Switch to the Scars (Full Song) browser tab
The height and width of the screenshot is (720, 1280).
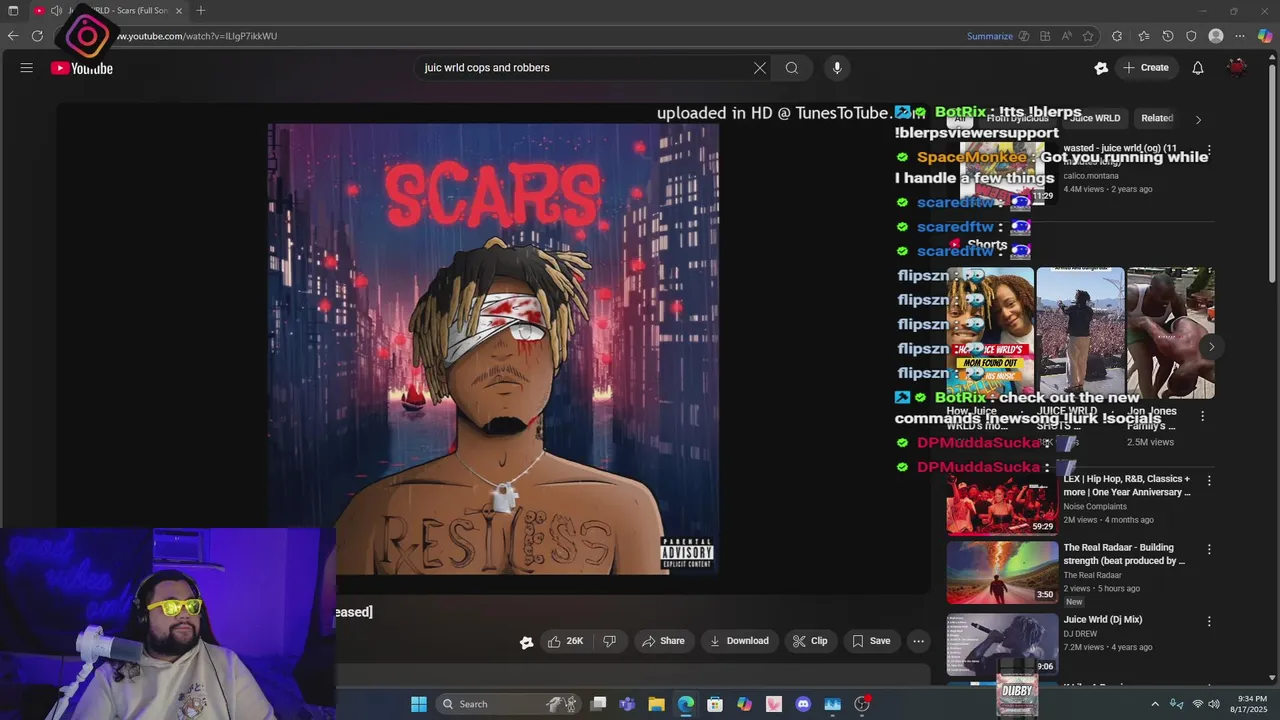[x=110, y=11]
